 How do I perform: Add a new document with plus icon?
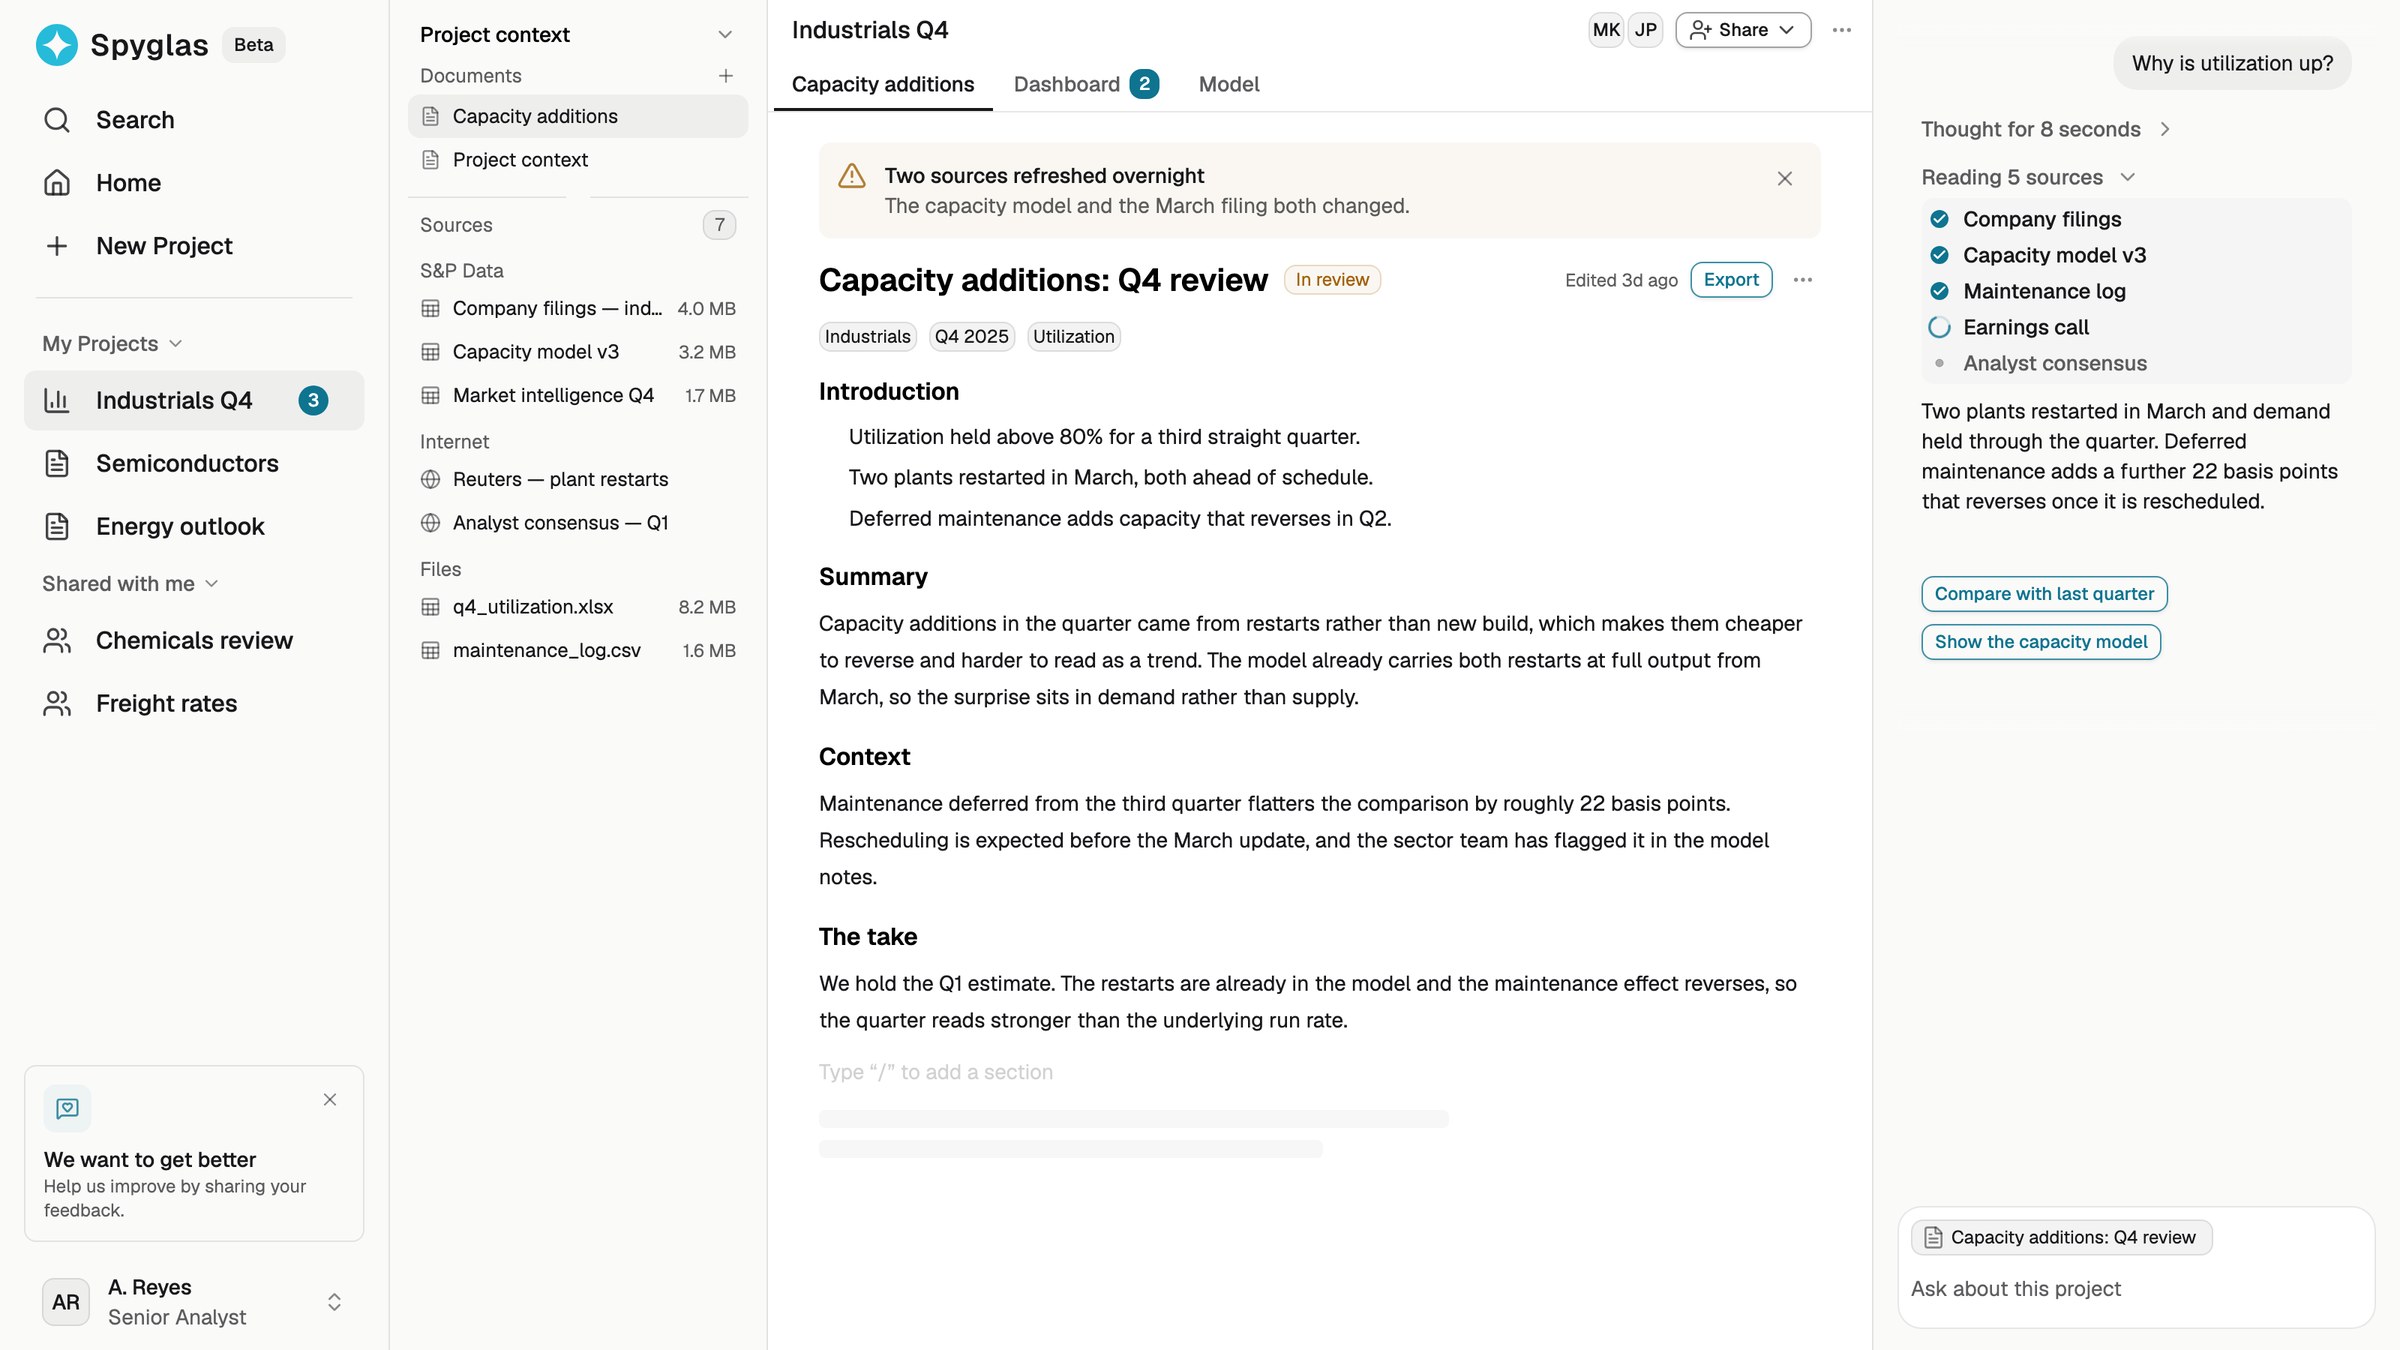click(x=726, y=76)
